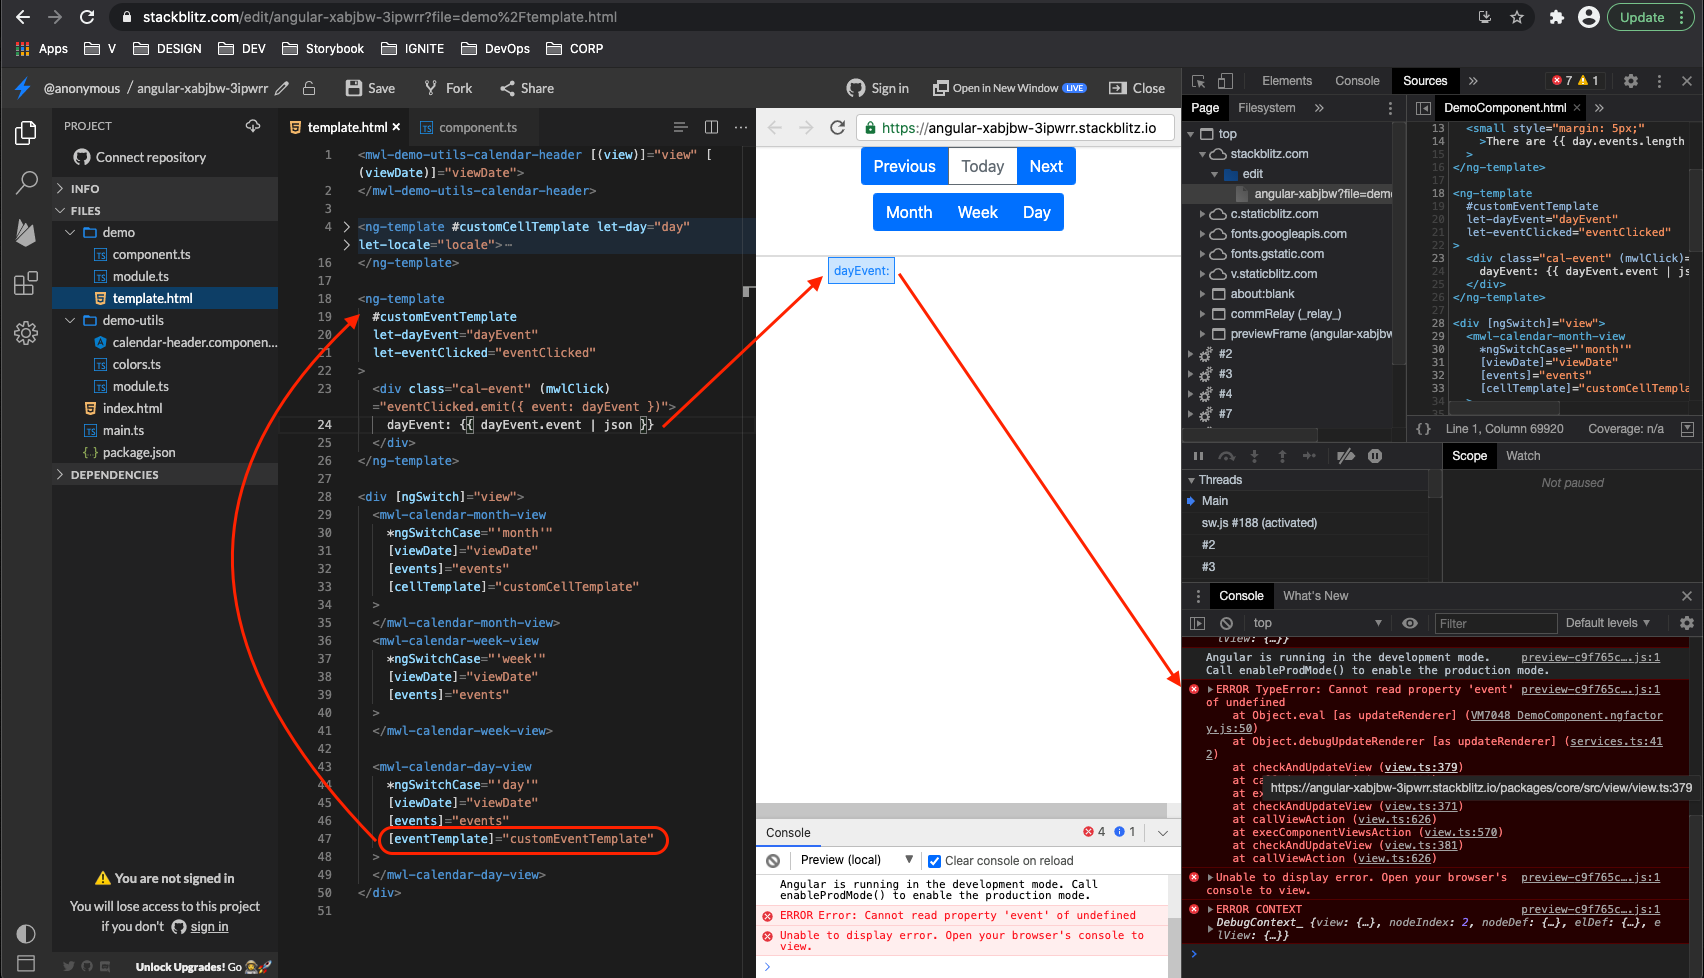Image resolution: width=1704 pixels, height=978 pixels.
Task: Bookmark this page with star icon
Action: pos(1517,17)
